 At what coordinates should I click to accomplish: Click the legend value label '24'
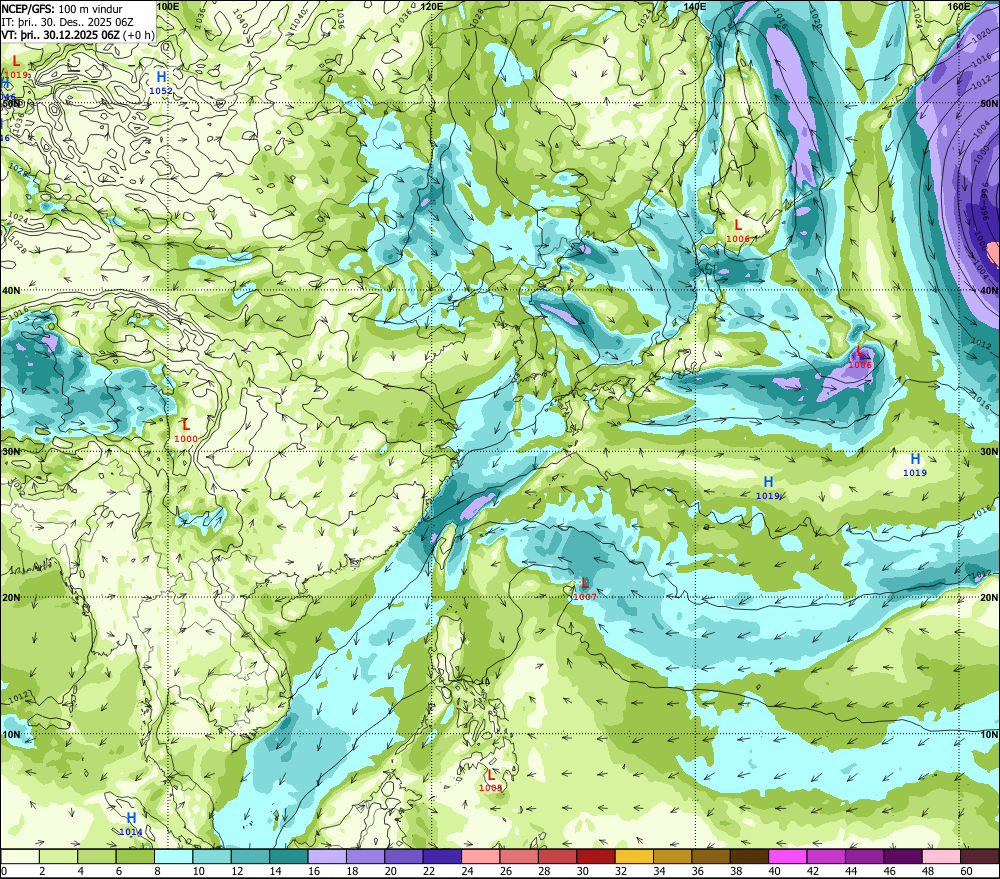pyautogui.click(x=467, y=871)
